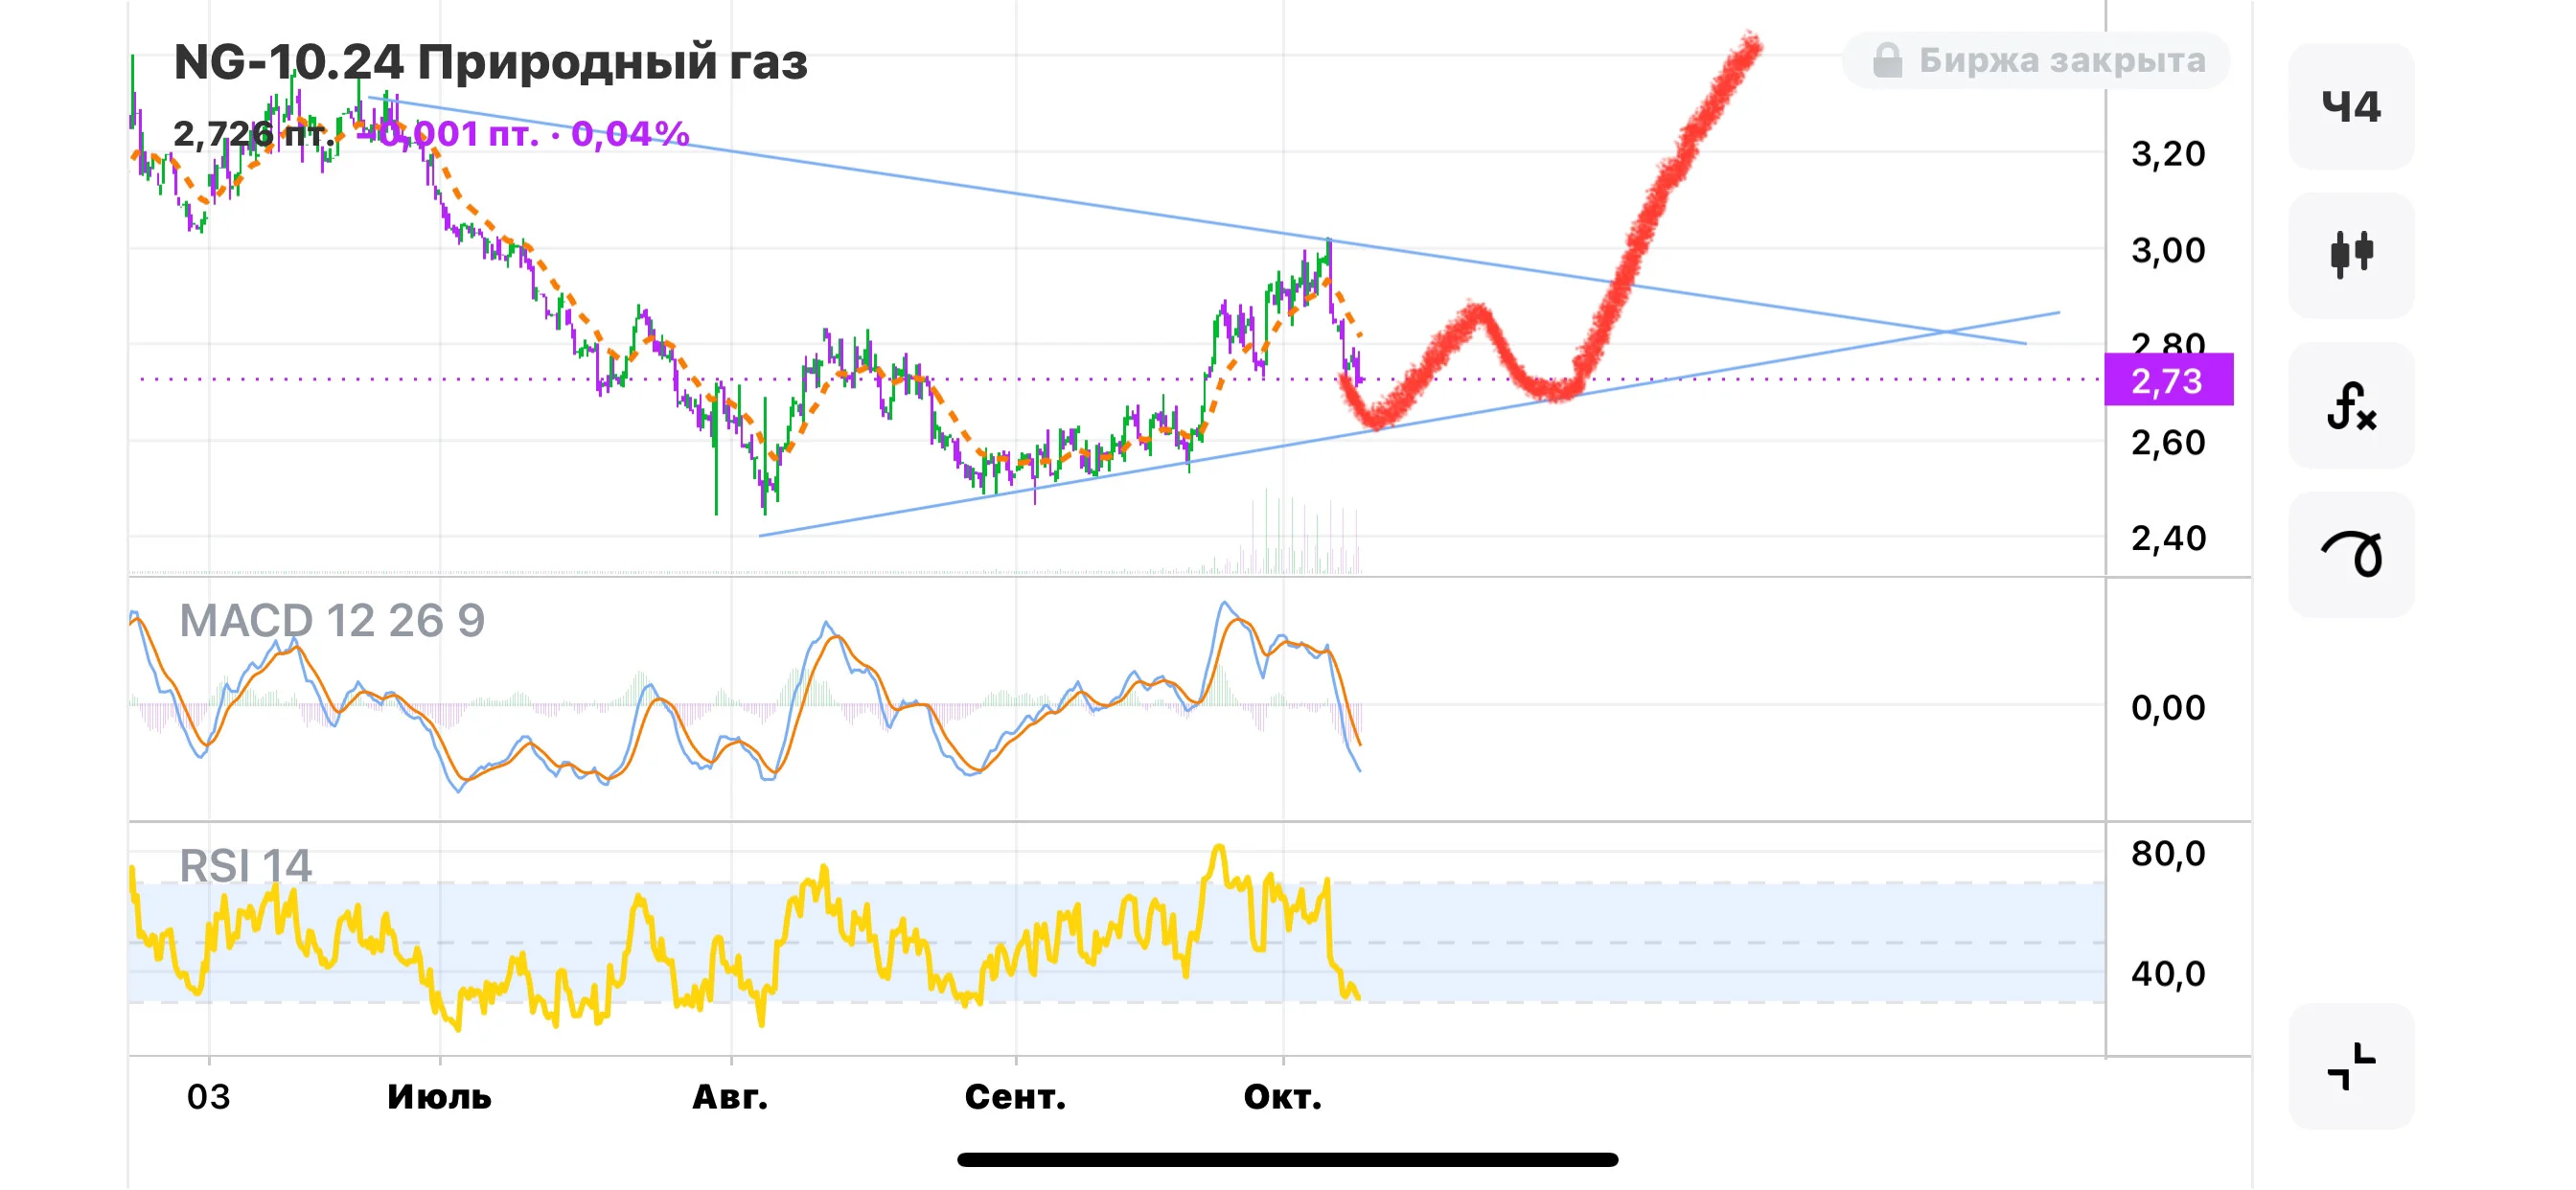
Task: Click the 0,00 MACD axis value
Action: tap(2168, 708)
